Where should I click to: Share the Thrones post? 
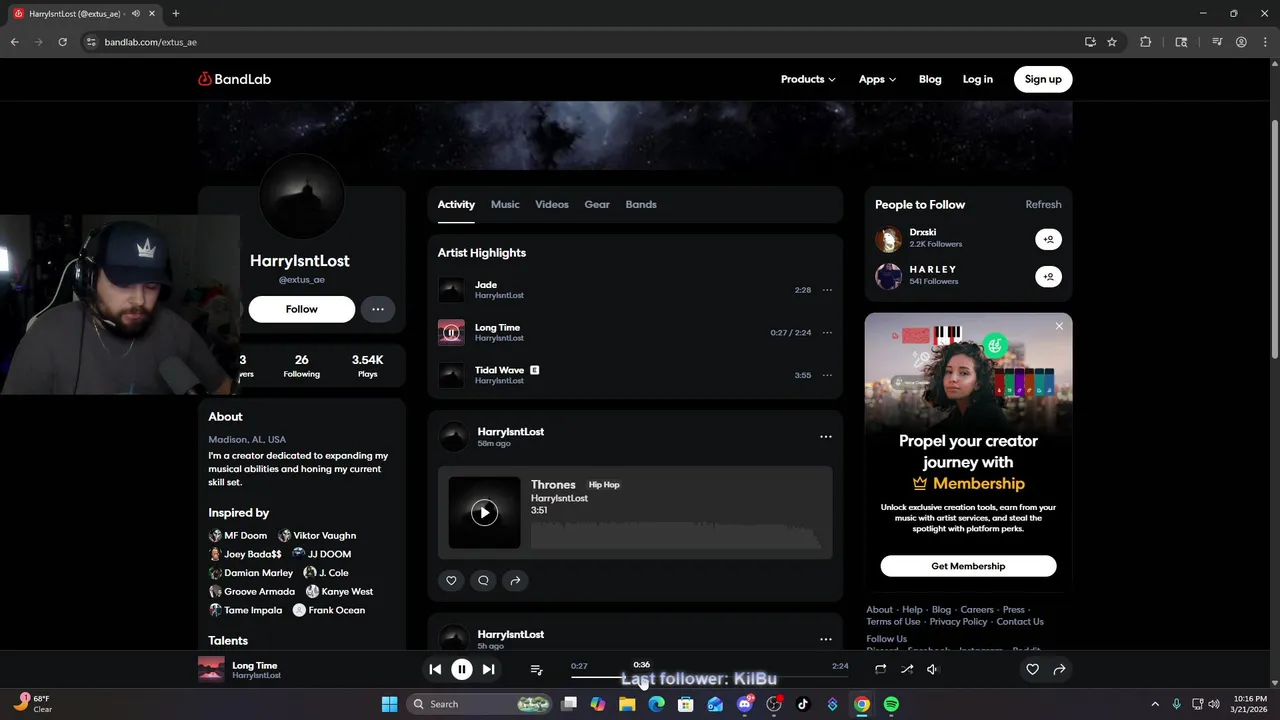tap(515, 580)
